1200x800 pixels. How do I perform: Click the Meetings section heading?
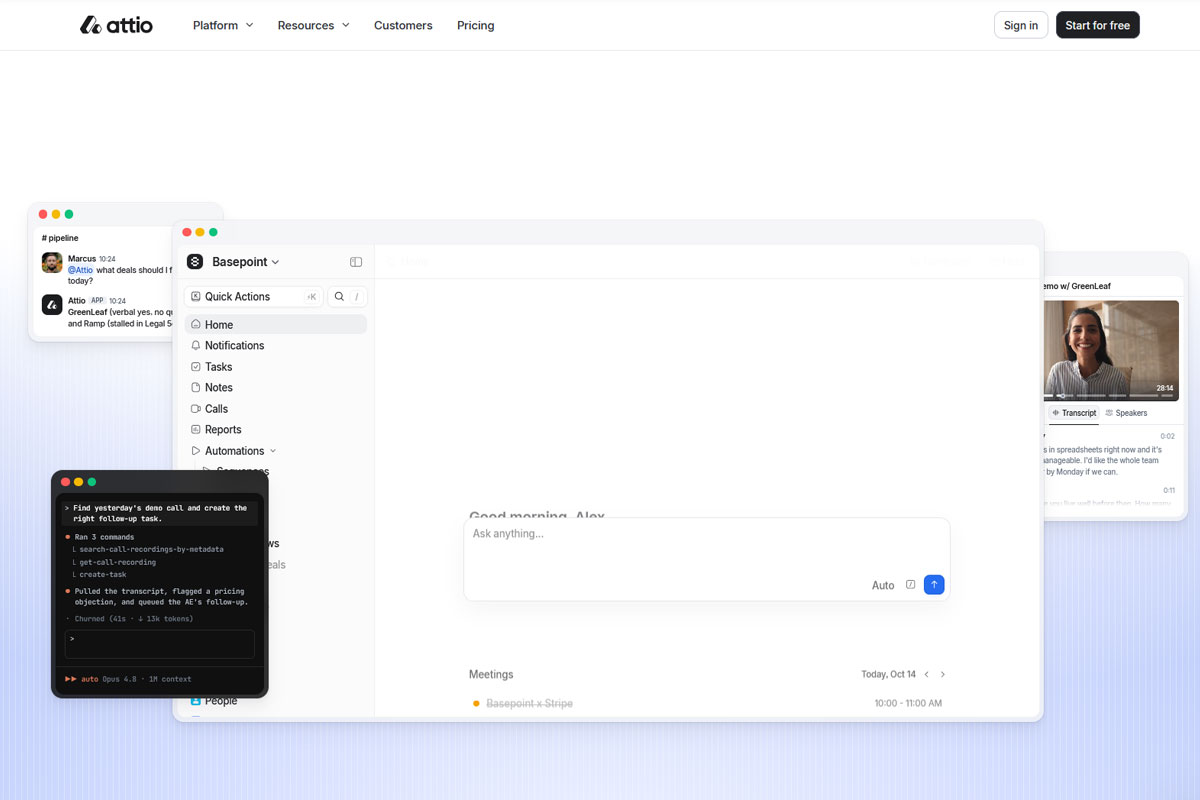tap(491, 675)
